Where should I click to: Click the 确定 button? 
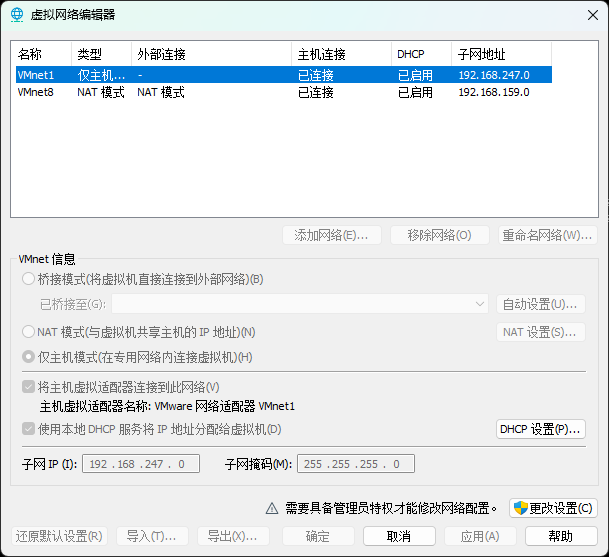pos(317,536)
